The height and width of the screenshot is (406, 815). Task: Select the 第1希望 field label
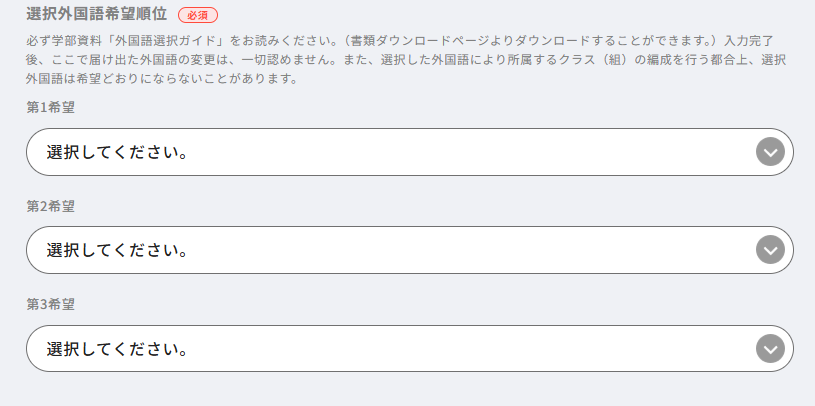[x=51, y=107]
